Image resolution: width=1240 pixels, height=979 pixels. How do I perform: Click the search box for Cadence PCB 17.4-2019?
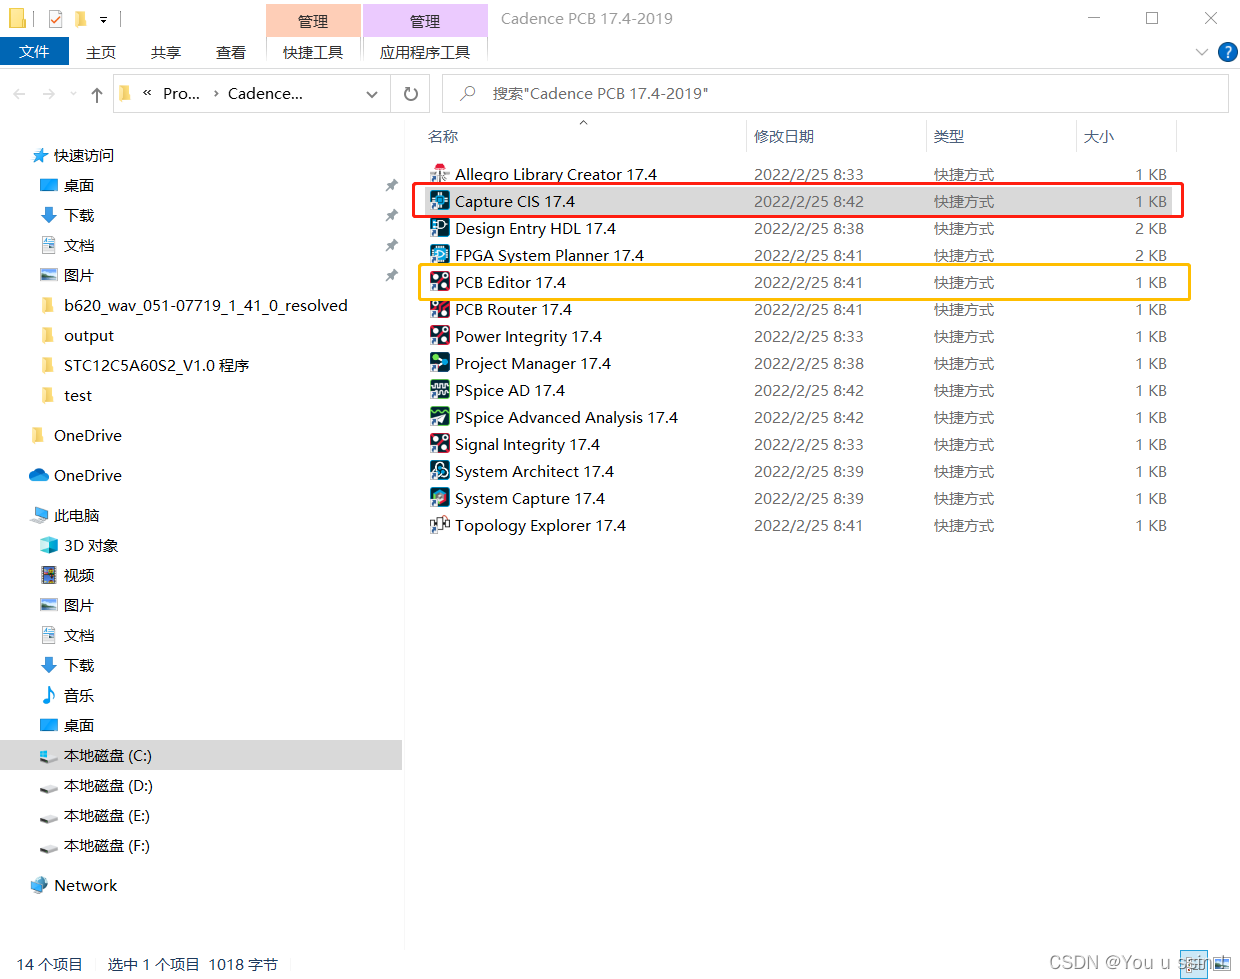coord(835,94)
